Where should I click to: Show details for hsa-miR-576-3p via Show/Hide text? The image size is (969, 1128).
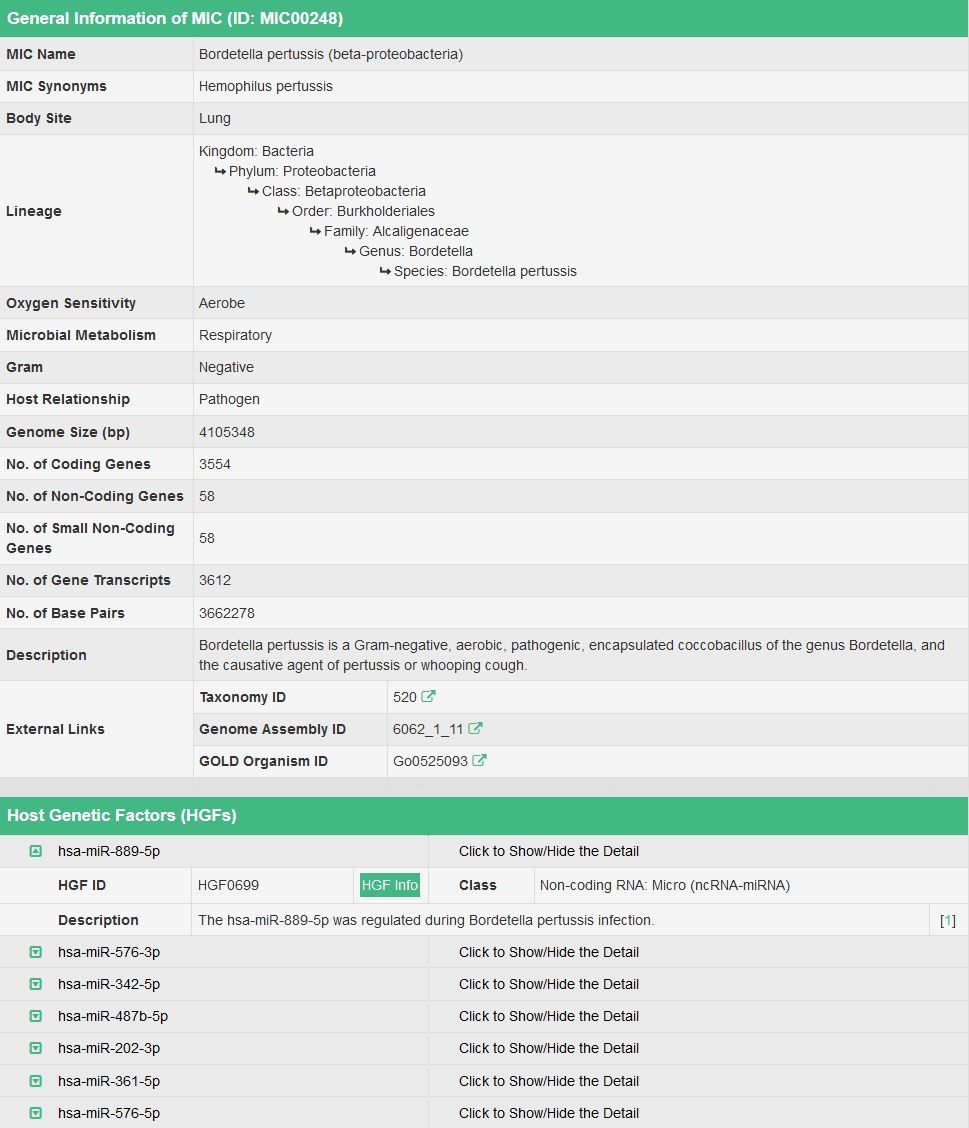click(548, 952)
